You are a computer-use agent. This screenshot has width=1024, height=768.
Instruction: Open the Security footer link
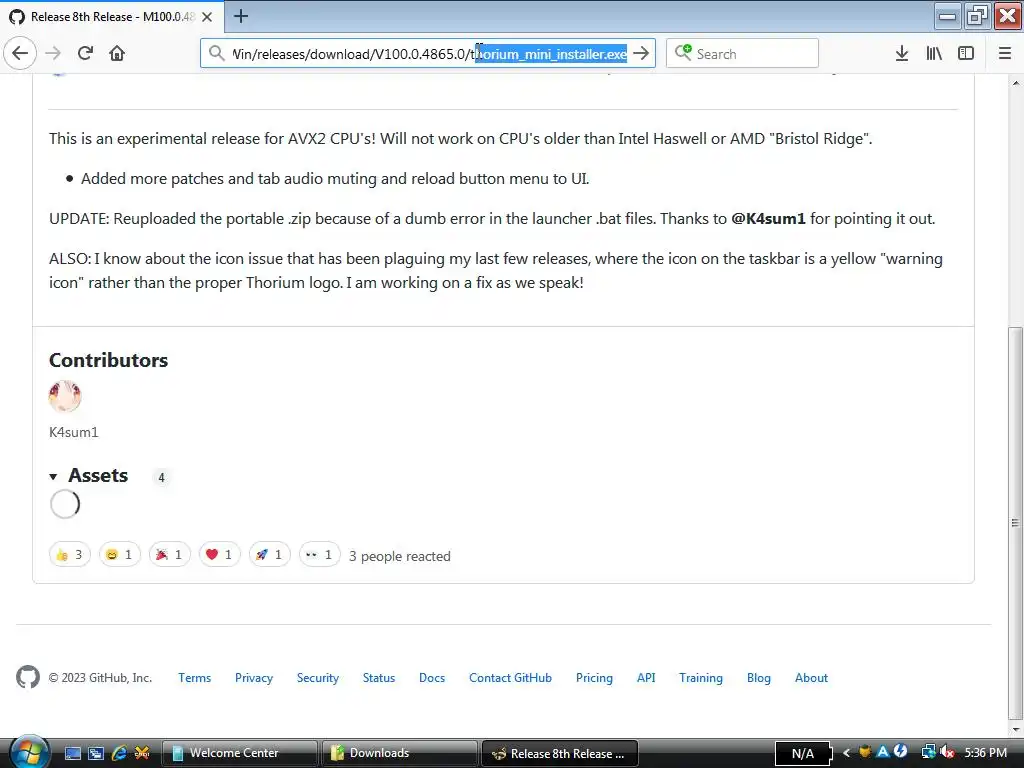click(318, 678)
